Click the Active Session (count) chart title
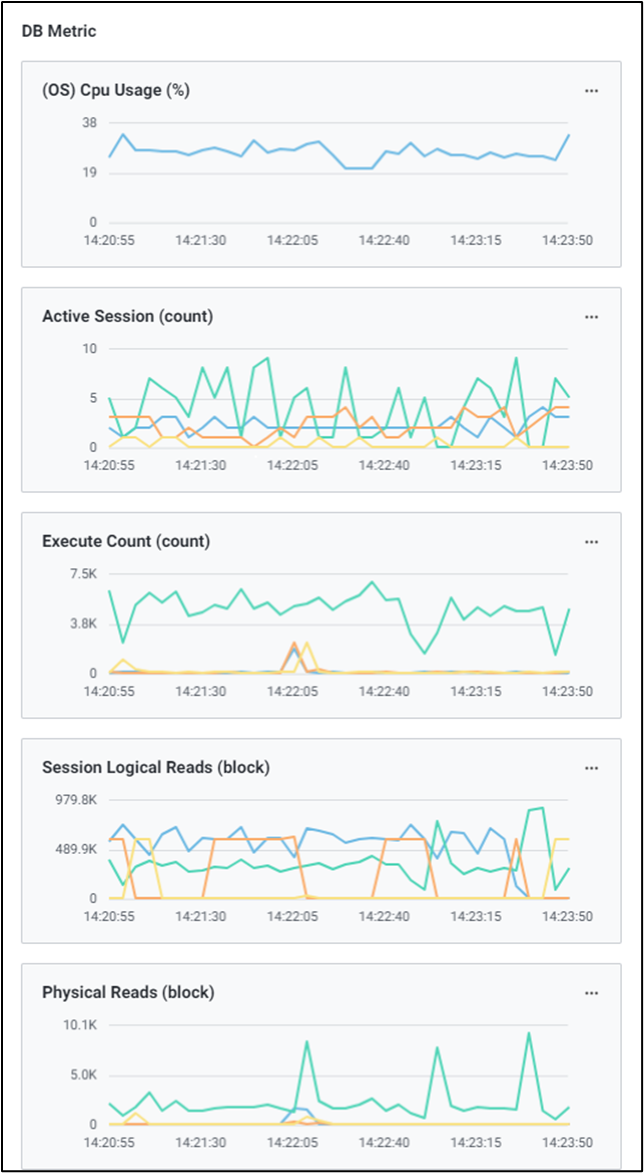This screenshot has width=644, height=1173. [x=127, y=317]
